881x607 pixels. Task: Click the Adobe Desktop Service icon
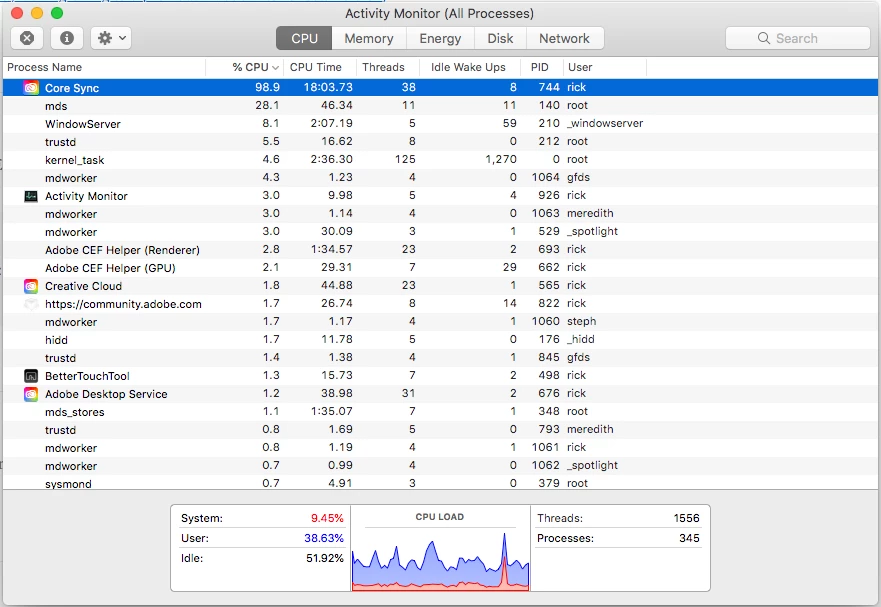31,394
